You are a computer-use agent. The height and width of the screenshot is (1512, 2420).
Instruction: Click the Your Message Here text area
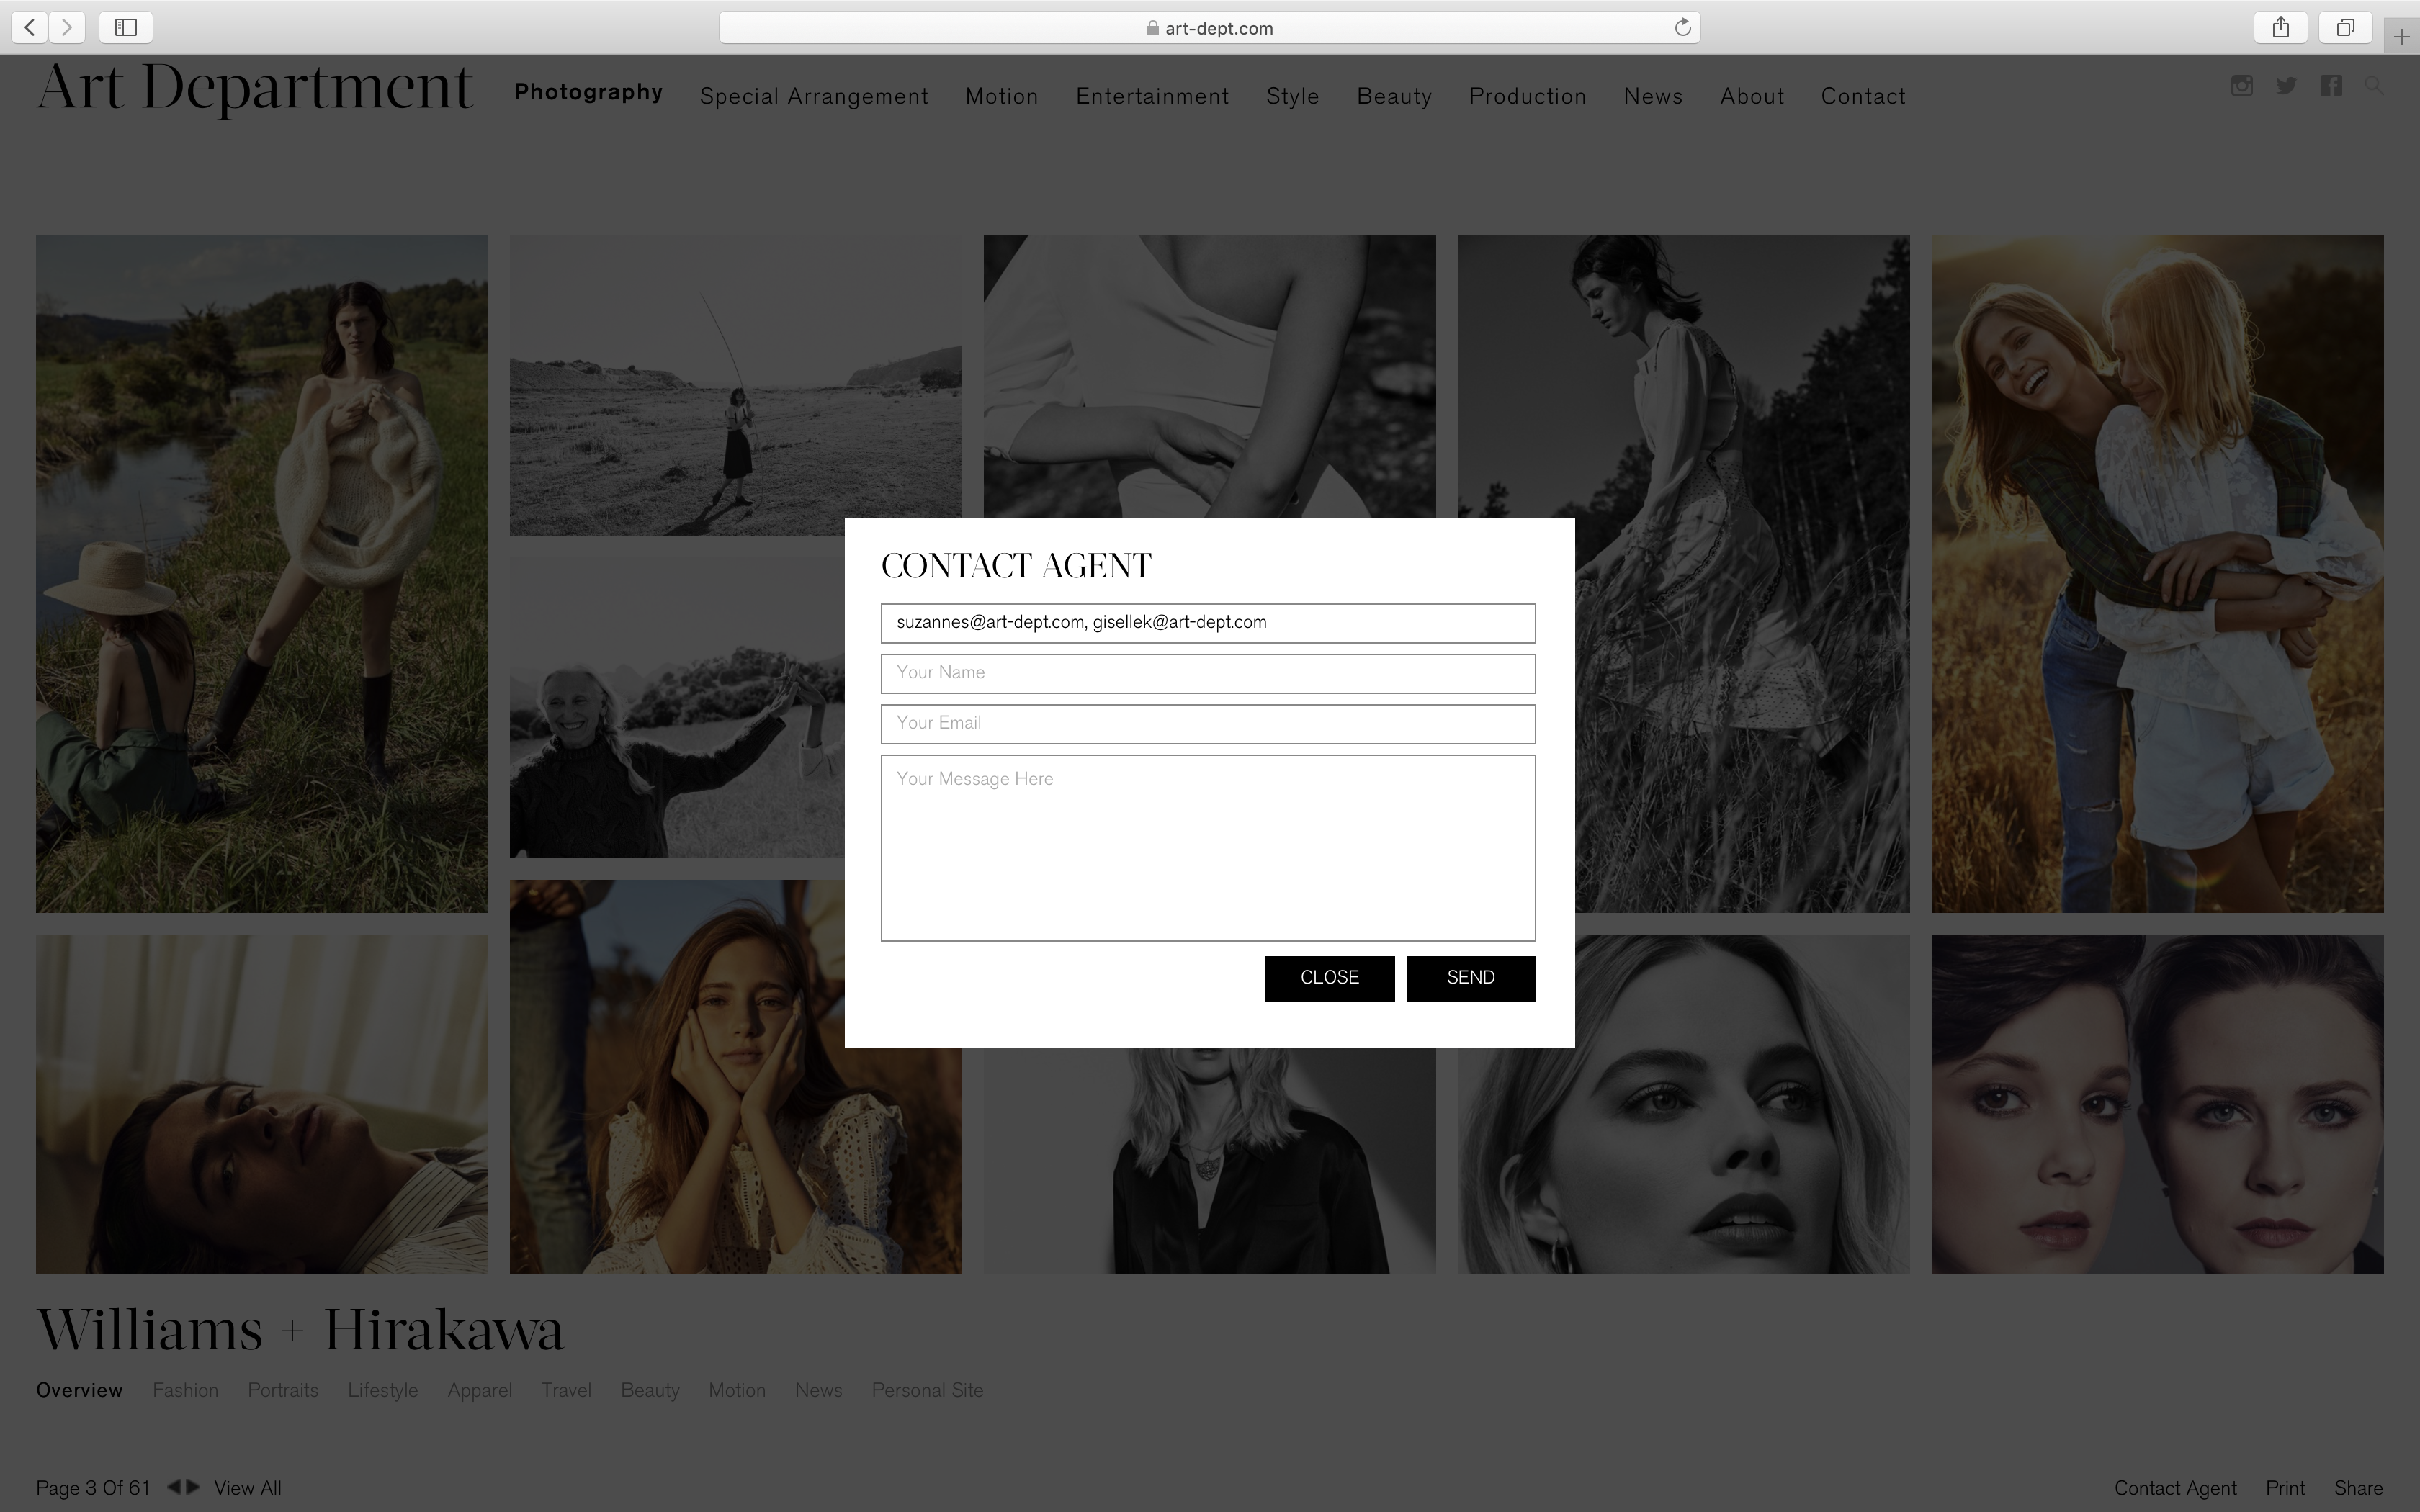pos(1207,846)
